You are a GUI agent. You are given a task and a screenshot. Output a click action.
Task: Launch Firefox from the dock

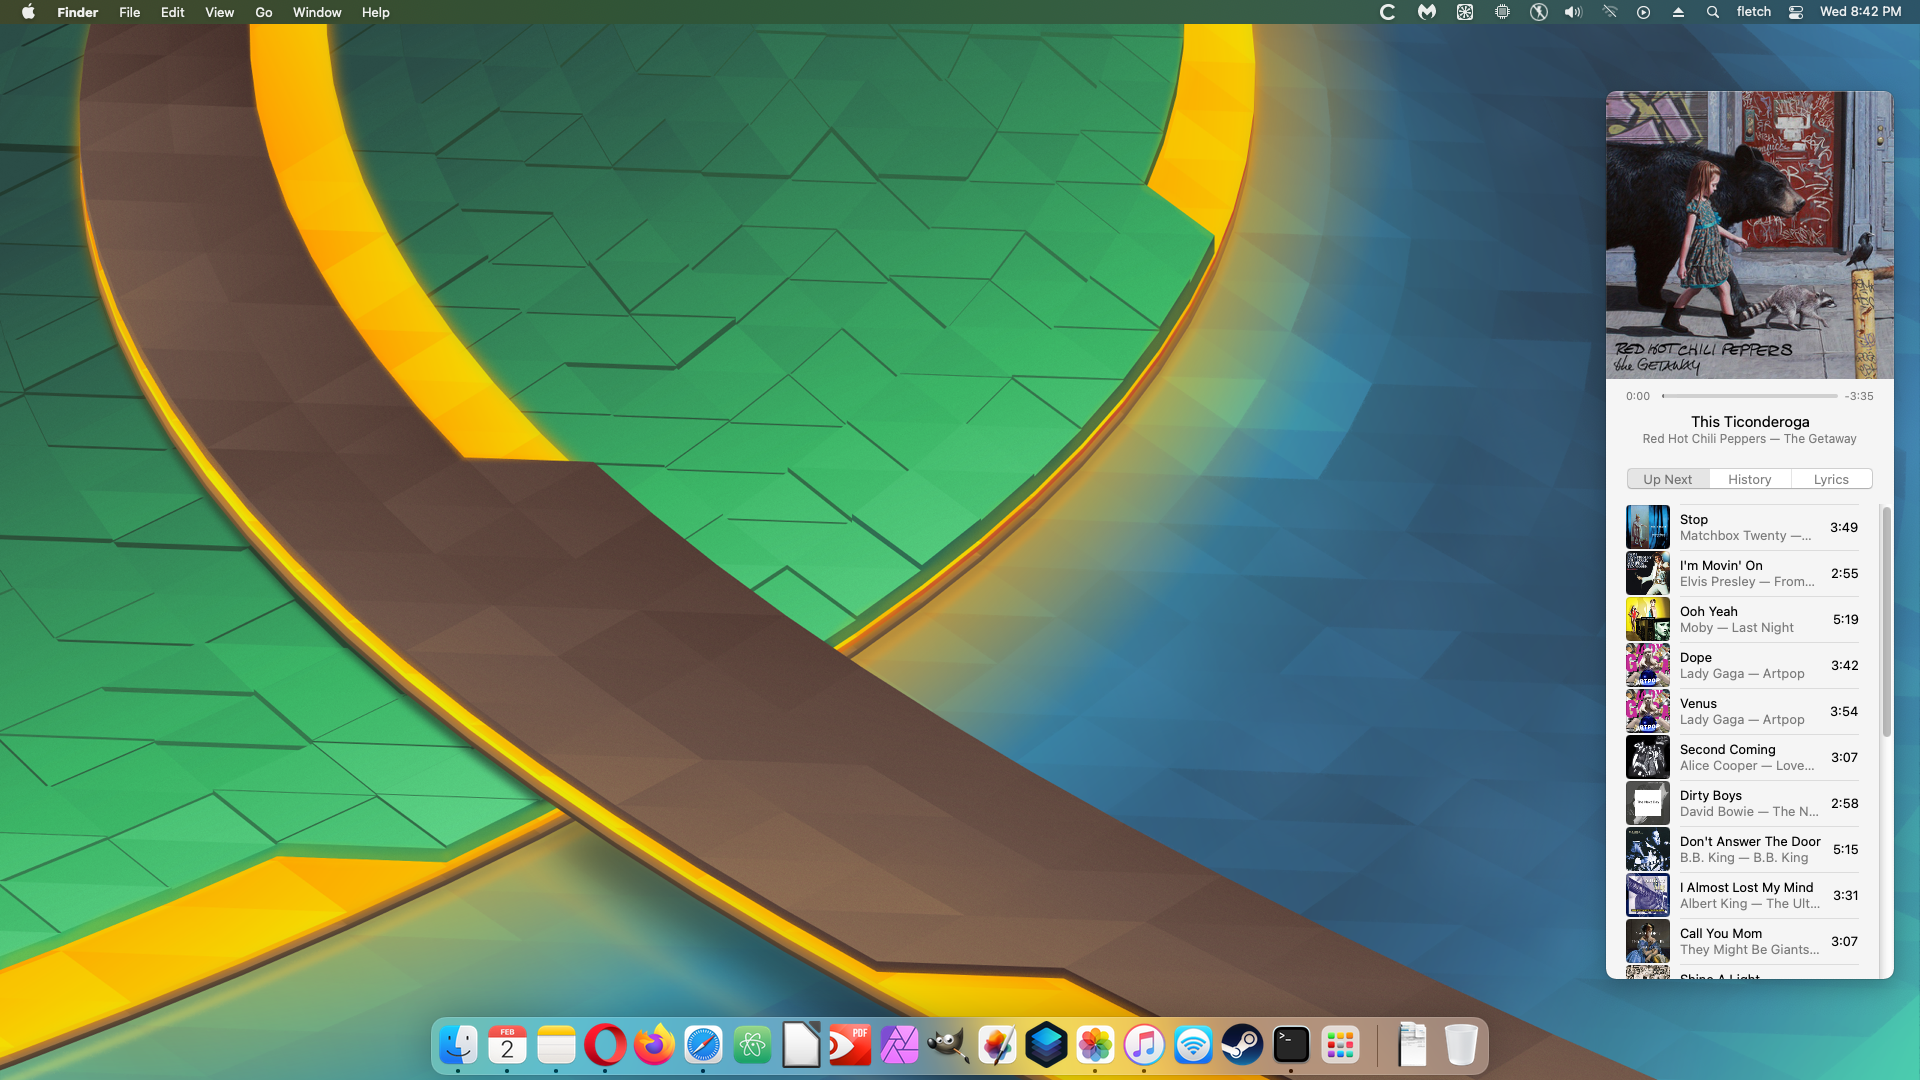tap(654, 1046)
